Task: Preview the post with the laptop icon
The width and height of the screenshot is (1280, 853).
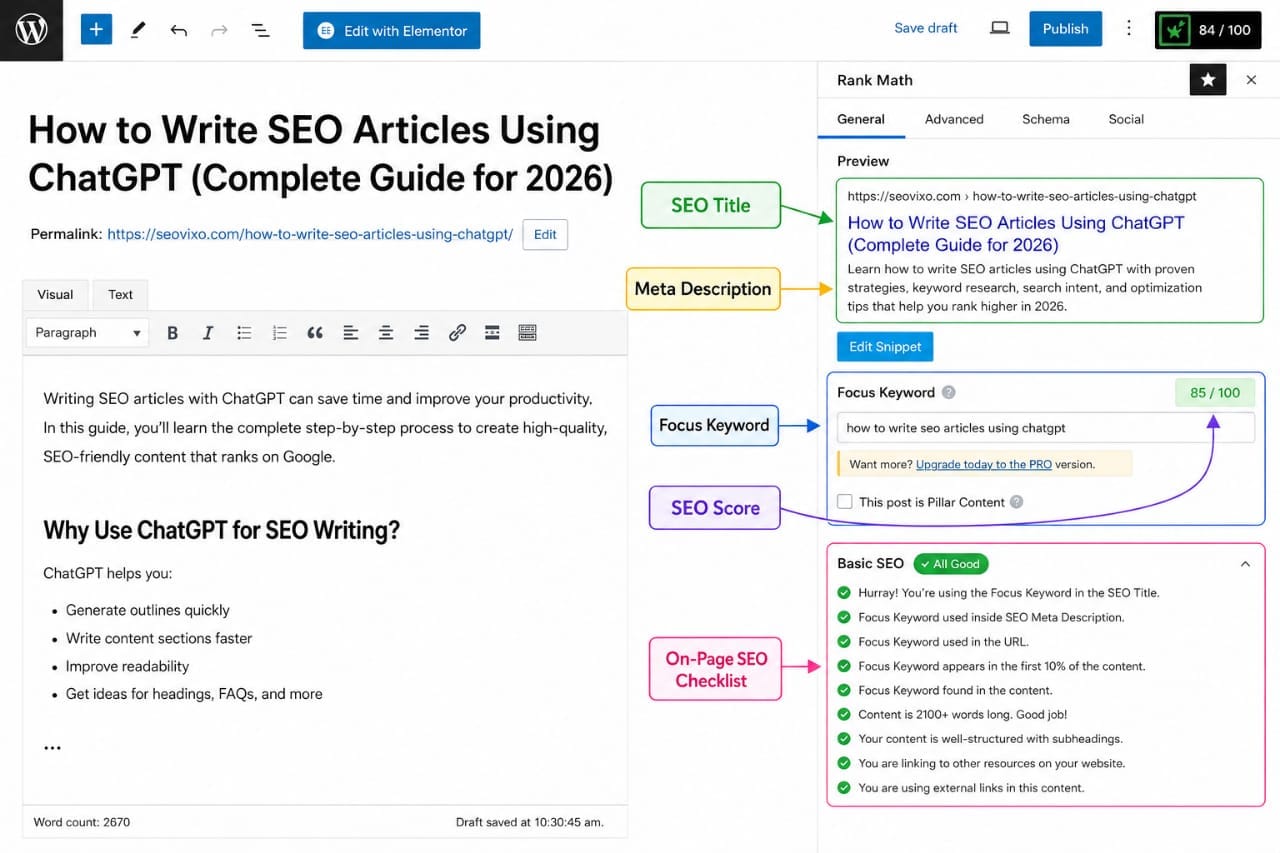Action: [999, 28]
